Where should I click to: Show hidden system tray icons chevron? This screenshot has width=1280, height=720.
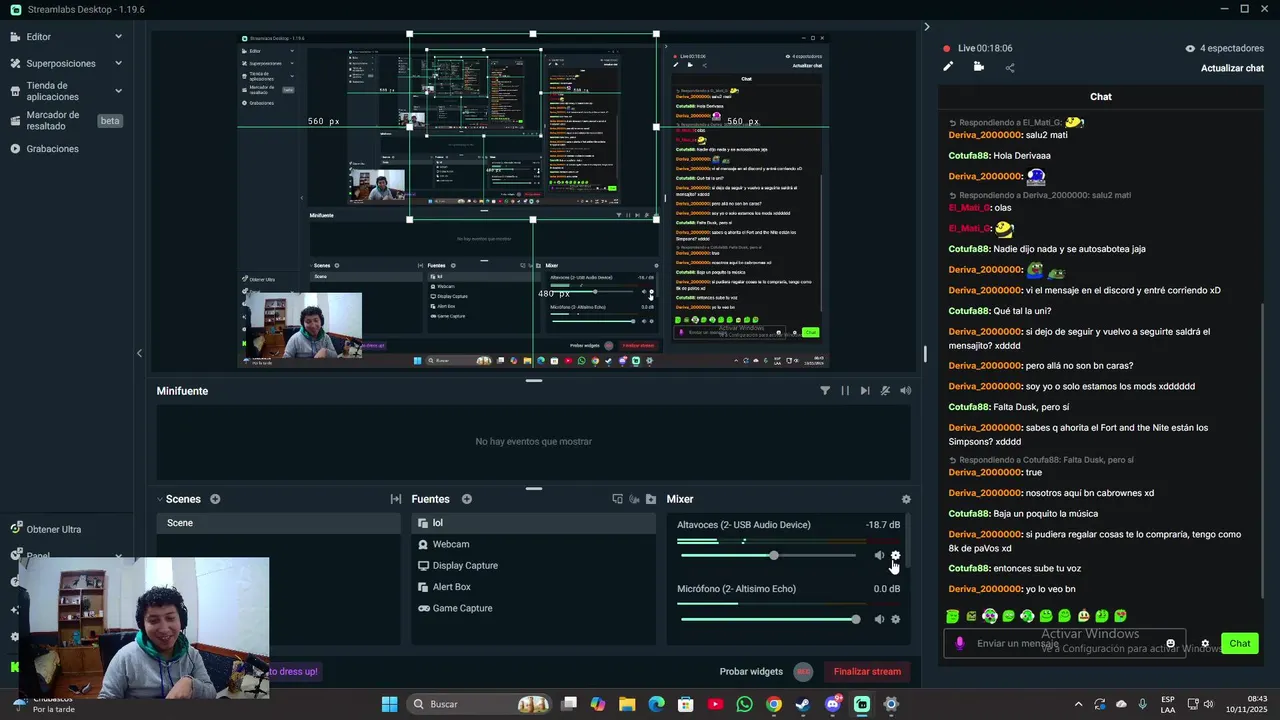[1078, 704]
